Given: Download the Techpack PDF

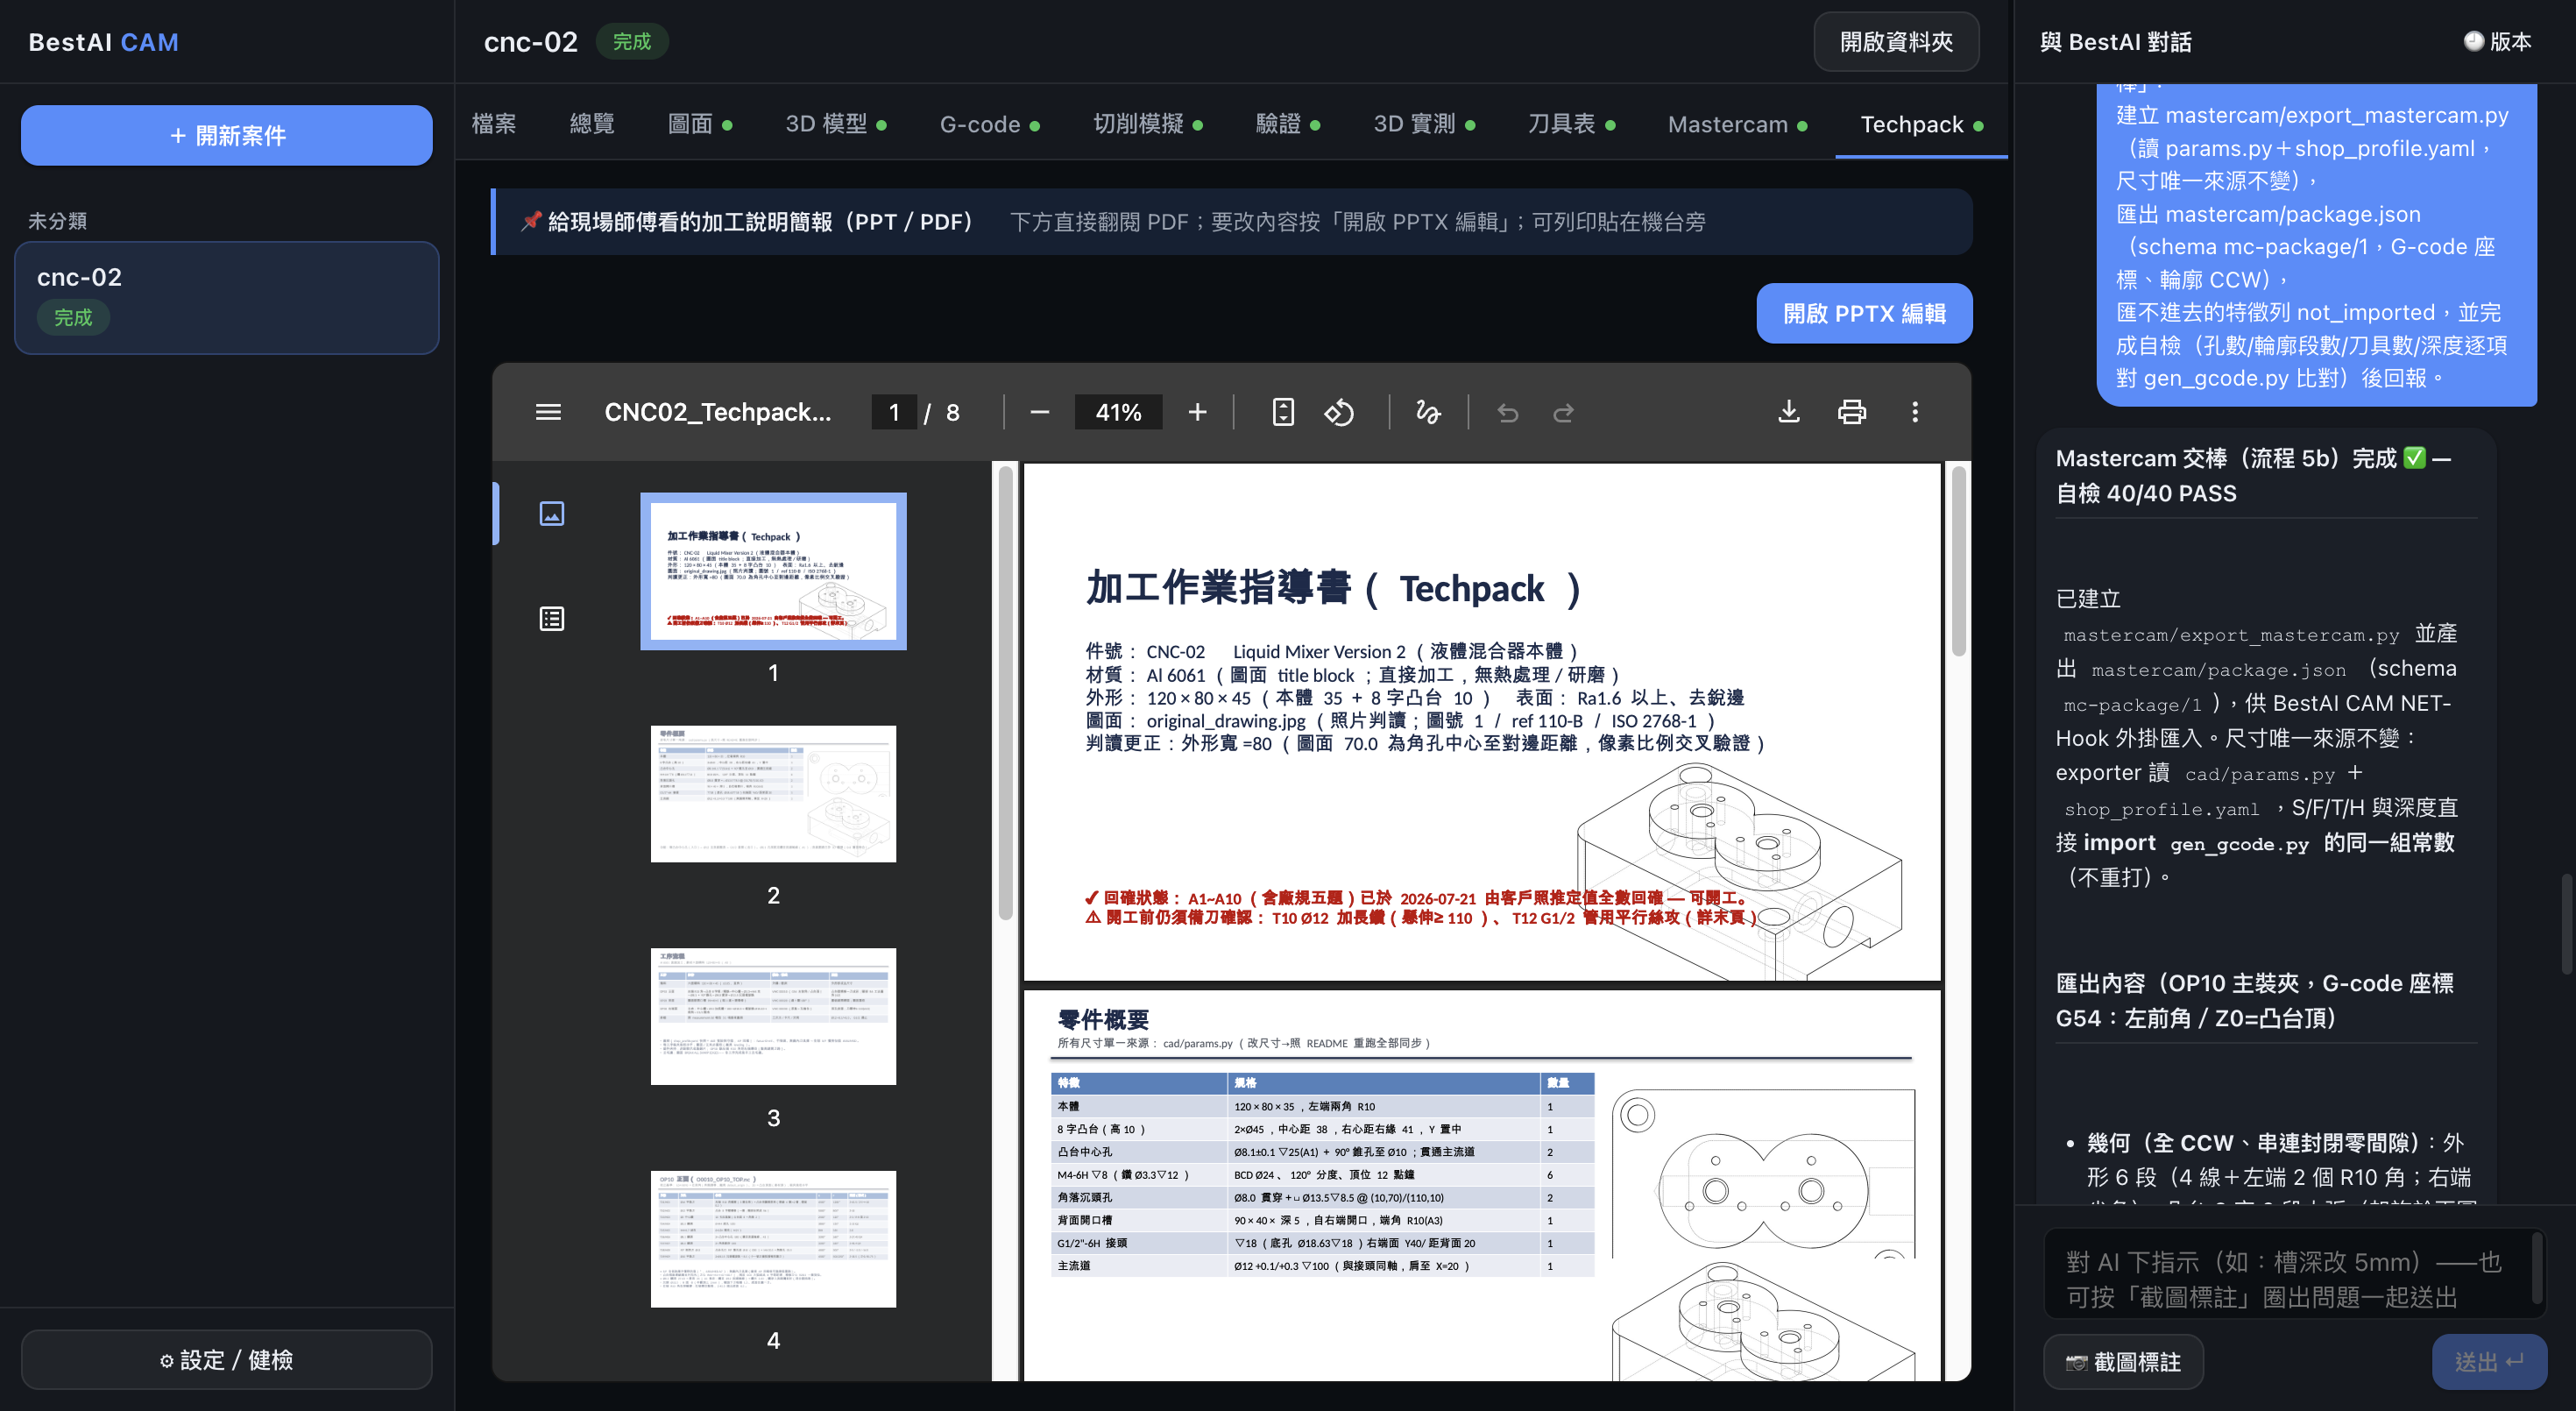Looking at the screenshot, I should (1789, 412).
